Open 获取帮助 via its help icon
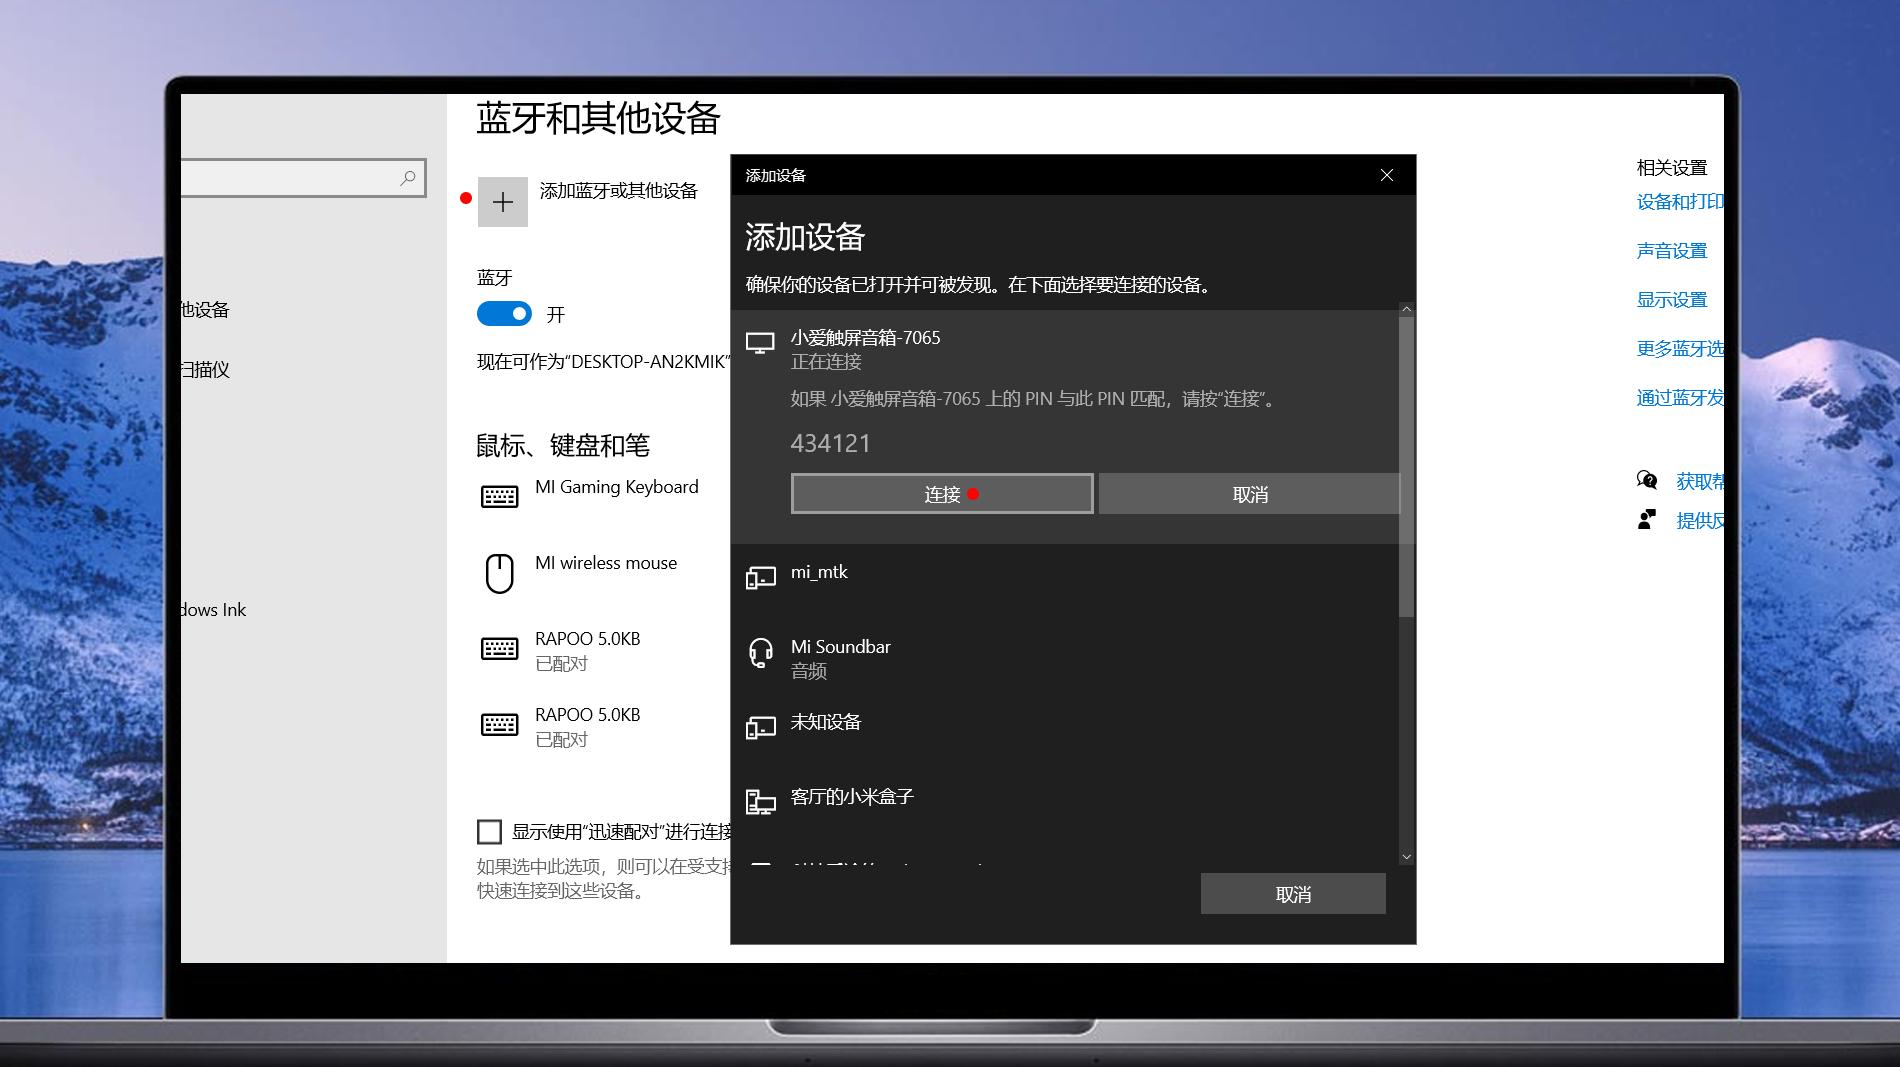 (1646, 481)
